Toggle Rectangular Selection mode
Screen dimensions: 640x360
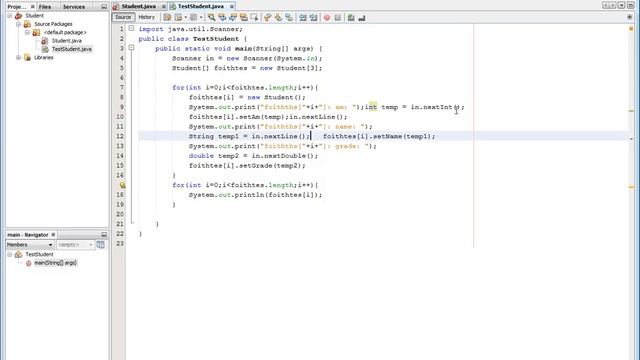(x=254, y=18)
